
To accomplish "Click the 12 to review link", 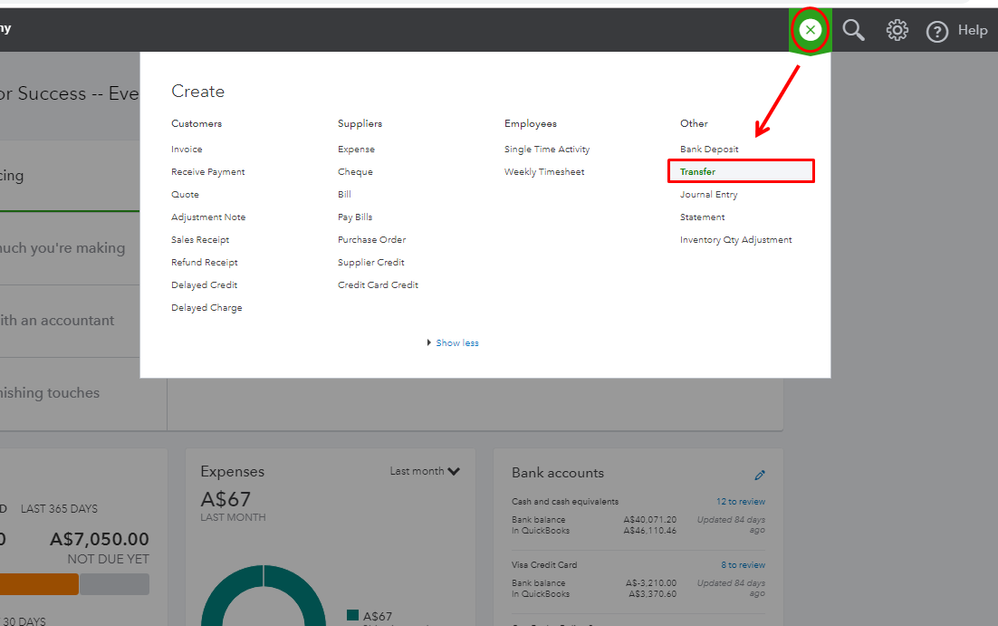I will click(x=740, y=501).
